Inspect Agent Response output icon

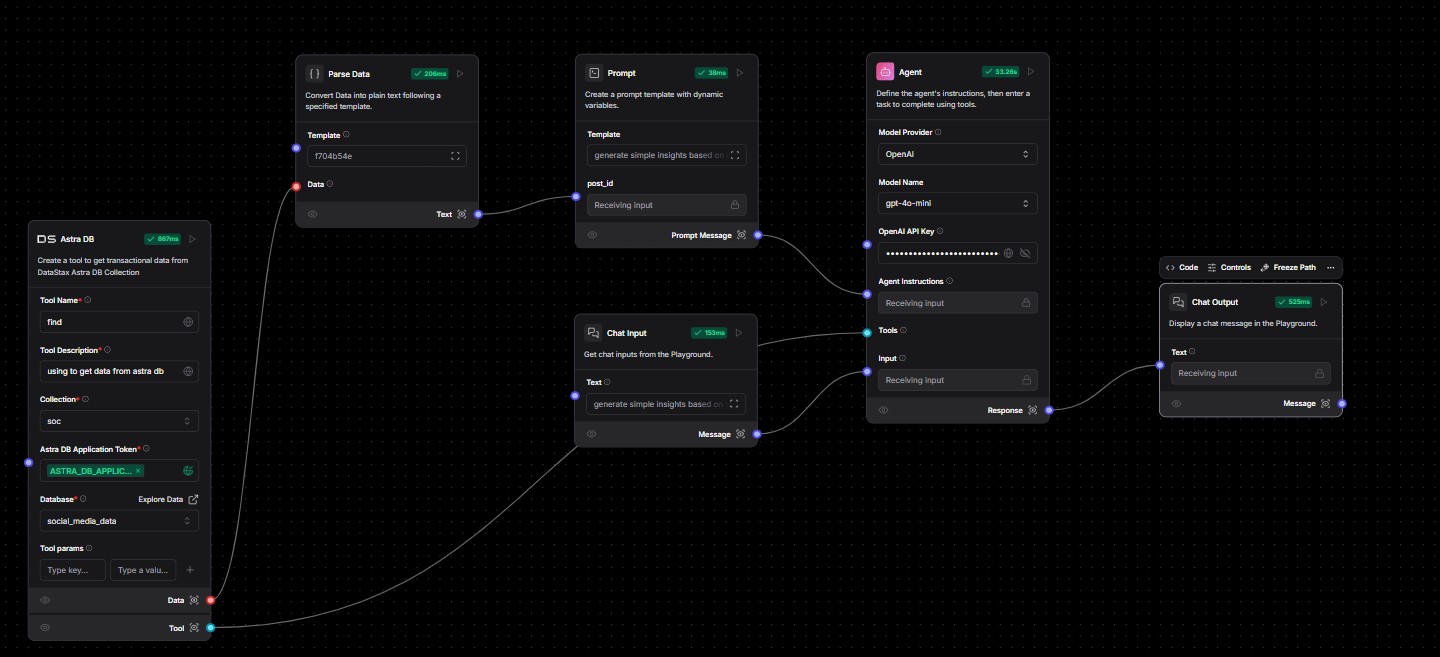1032,410
